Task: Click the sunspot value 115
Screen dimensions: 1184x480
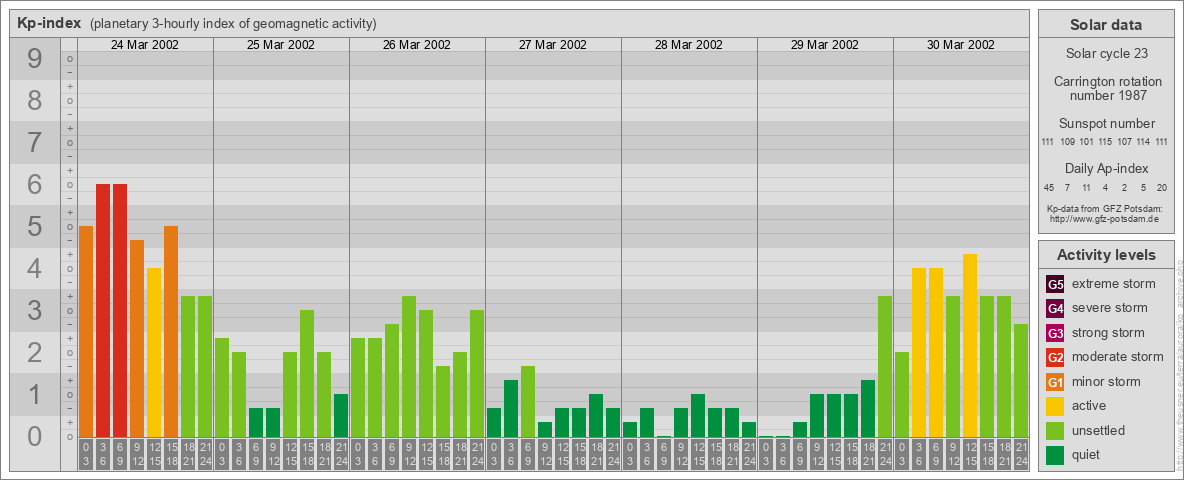Action: pos(1106,142)
